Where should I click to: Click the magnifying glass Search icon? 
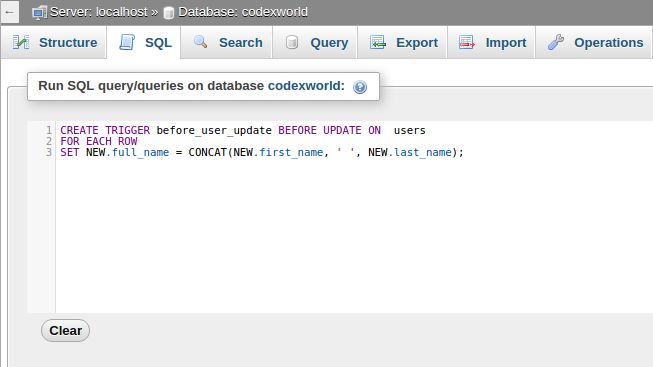pyautogui.click(x=201, y=42)
